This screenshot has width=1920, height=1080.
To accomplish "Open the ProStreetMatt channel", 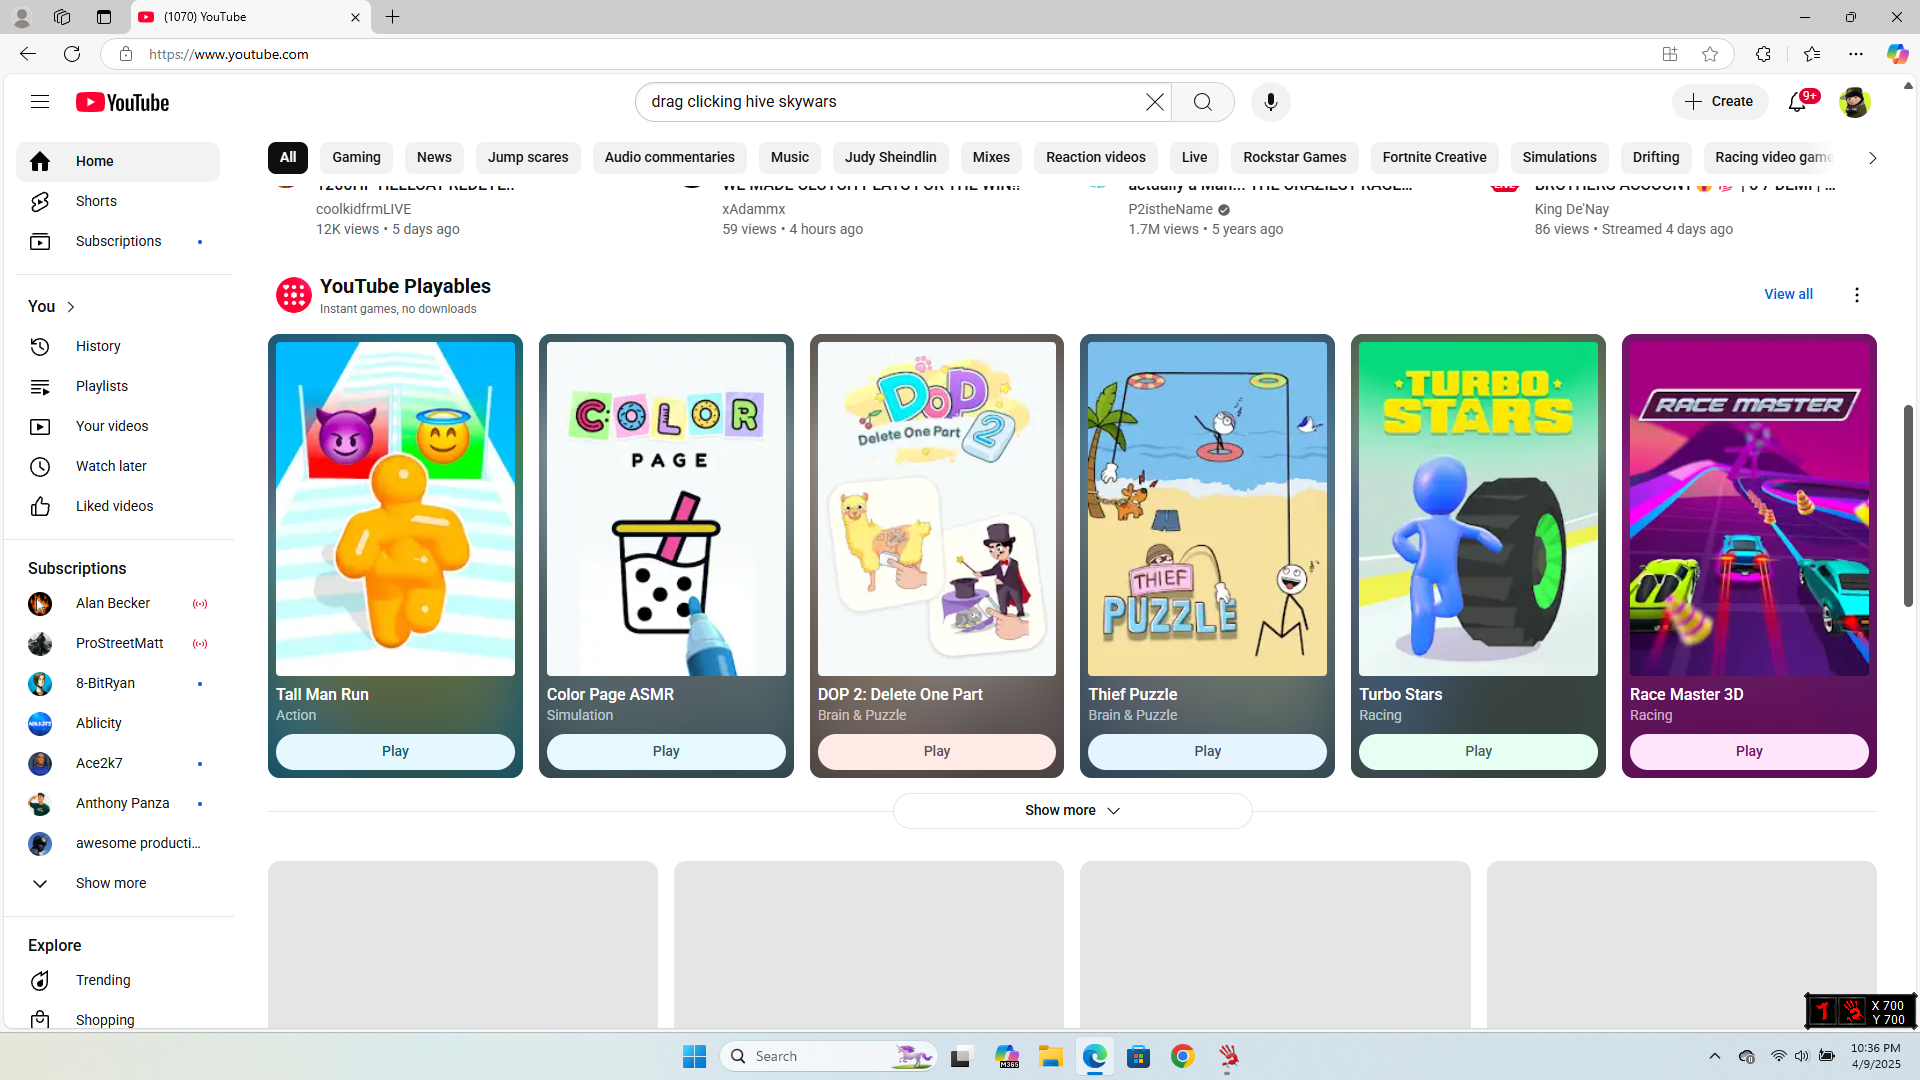I will pos(118,644).
